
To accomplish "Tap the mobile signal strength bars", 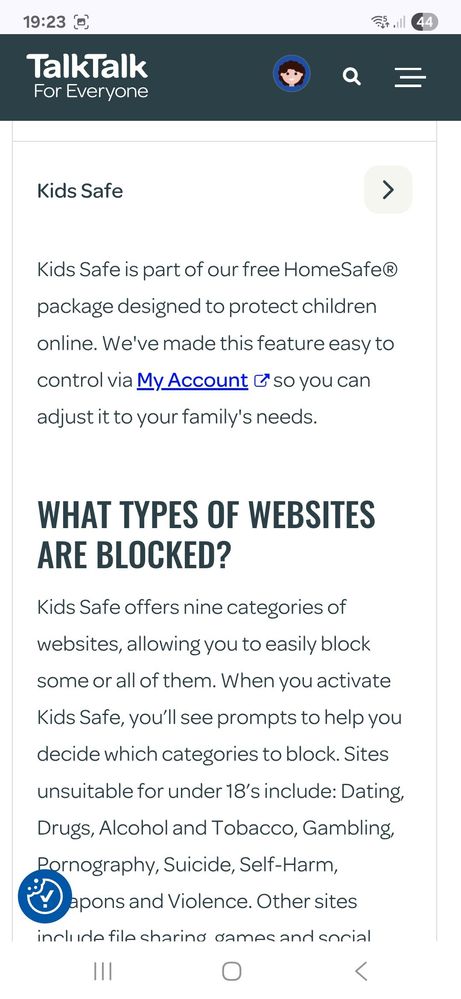I will pyautogui.click(x=399, y=23).
